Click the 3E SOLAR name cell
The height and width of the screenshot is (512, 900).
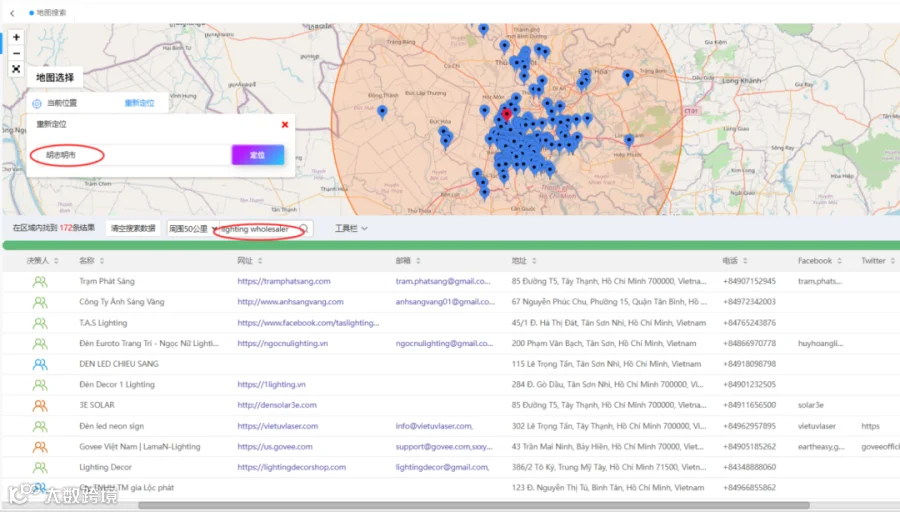coord(97,405)
